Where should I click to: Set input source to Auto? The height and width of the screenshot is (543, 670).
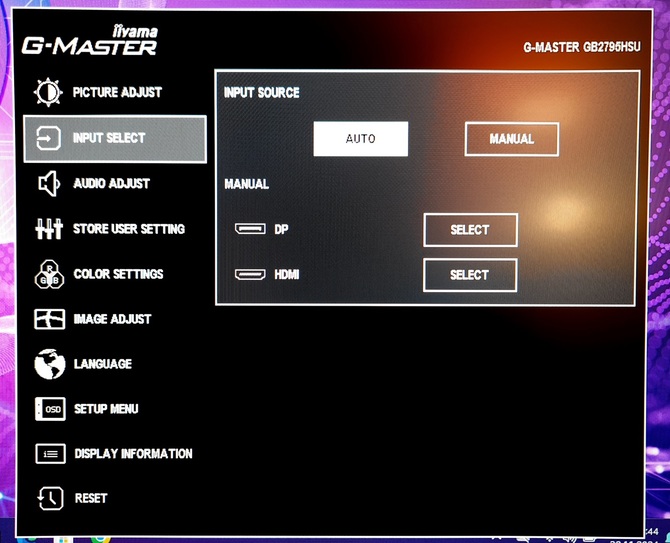pos(361,139)
